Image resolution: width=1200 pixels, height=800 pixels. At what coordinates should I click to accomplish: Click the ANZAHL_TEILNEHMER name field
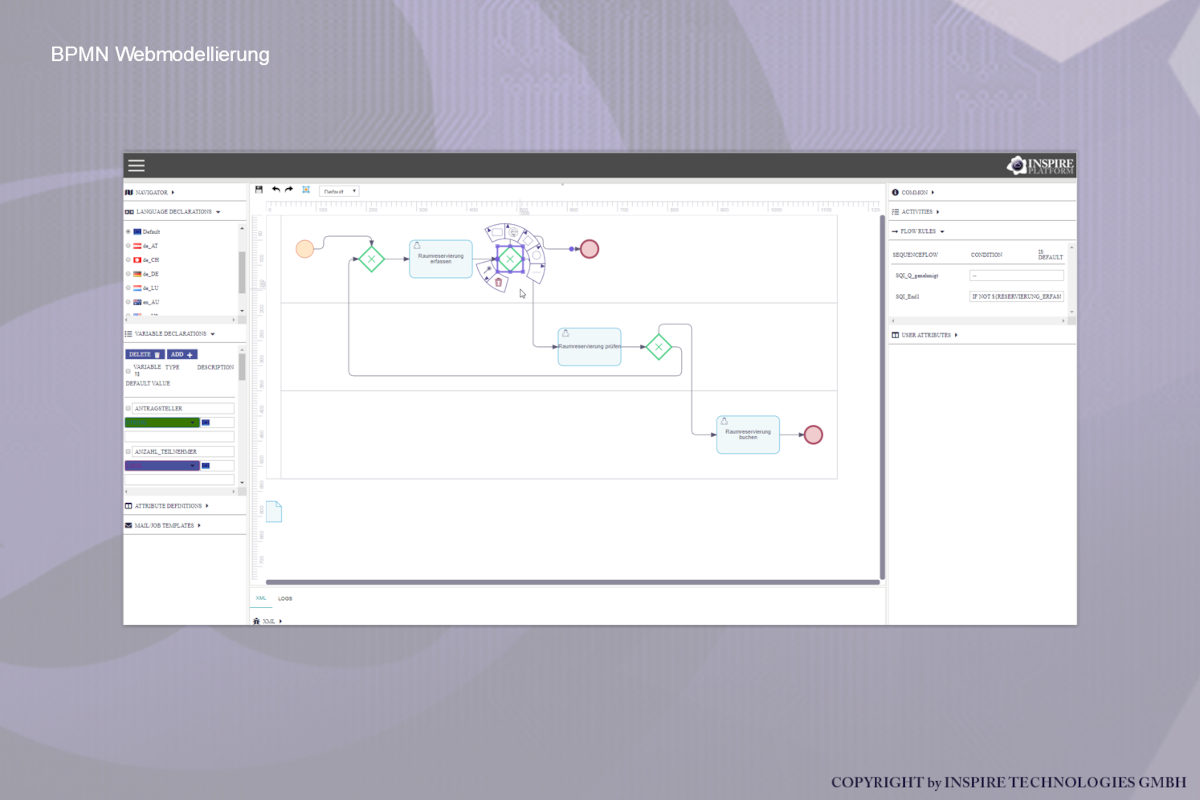183,451
